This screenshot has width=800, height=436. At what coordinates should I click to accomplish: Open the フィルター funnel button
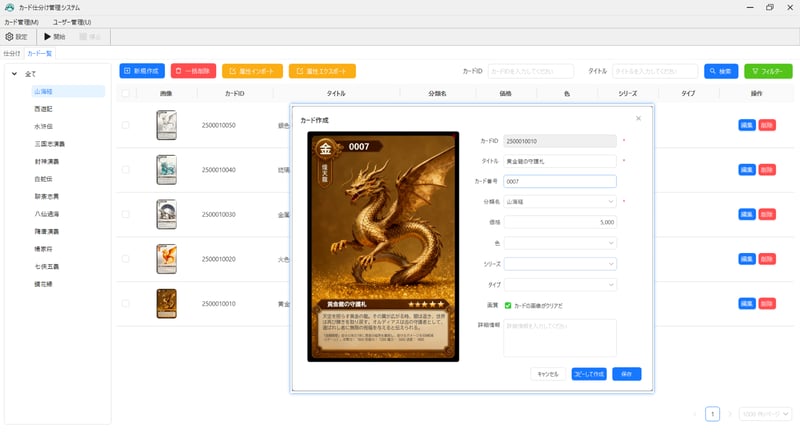[768, 71]
